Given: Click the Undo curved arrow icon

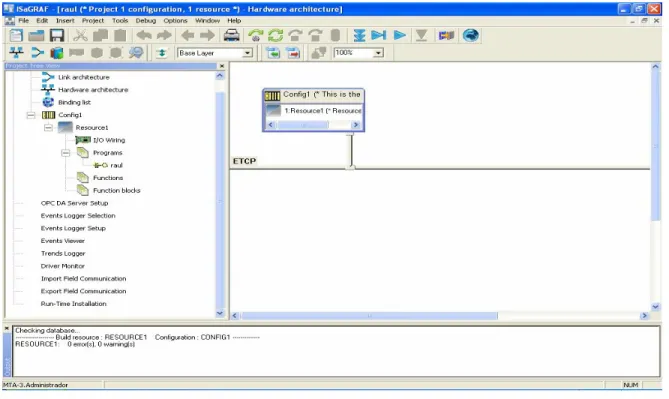Looking at the screenshot, I should pyautogui.click(x=144, y=35).
